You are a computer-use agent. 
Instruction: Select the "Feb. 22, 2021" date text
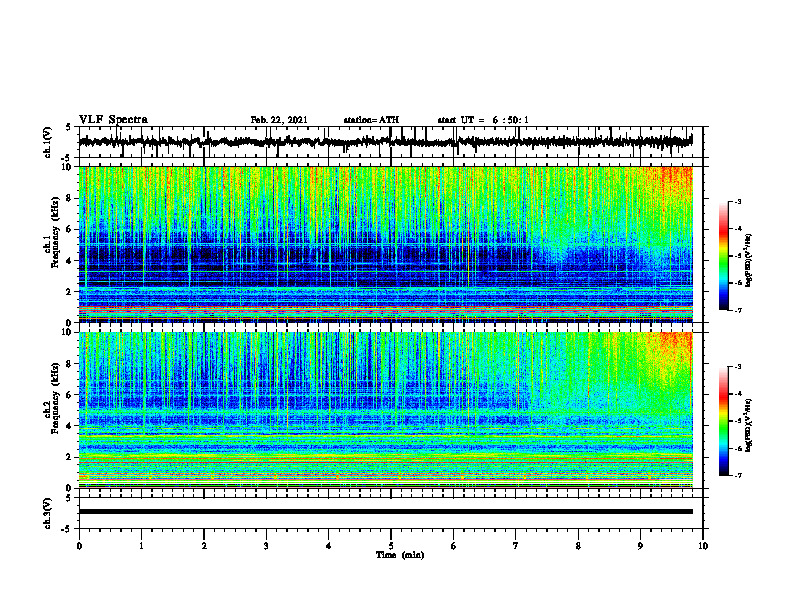click(x=279, y=120)
